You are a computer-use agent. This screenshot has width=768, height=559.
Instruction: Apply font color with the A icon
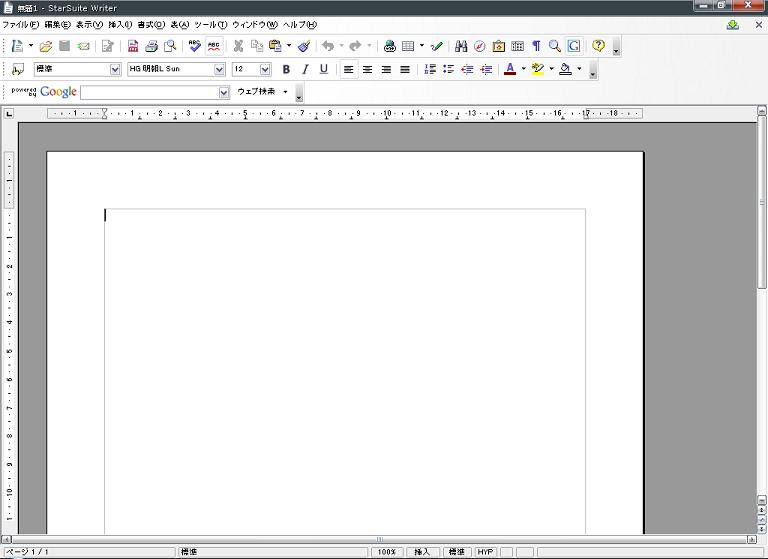point(510,69)
